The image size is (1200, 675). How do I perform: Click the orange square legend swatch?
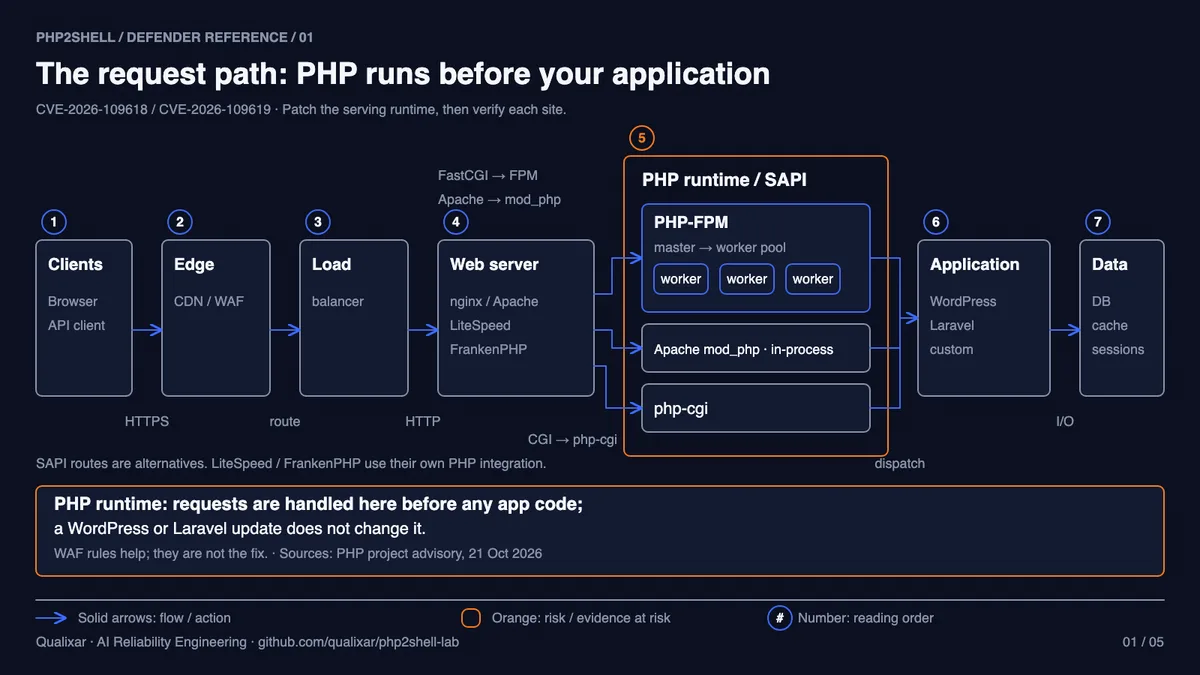[x=471, y=618]
